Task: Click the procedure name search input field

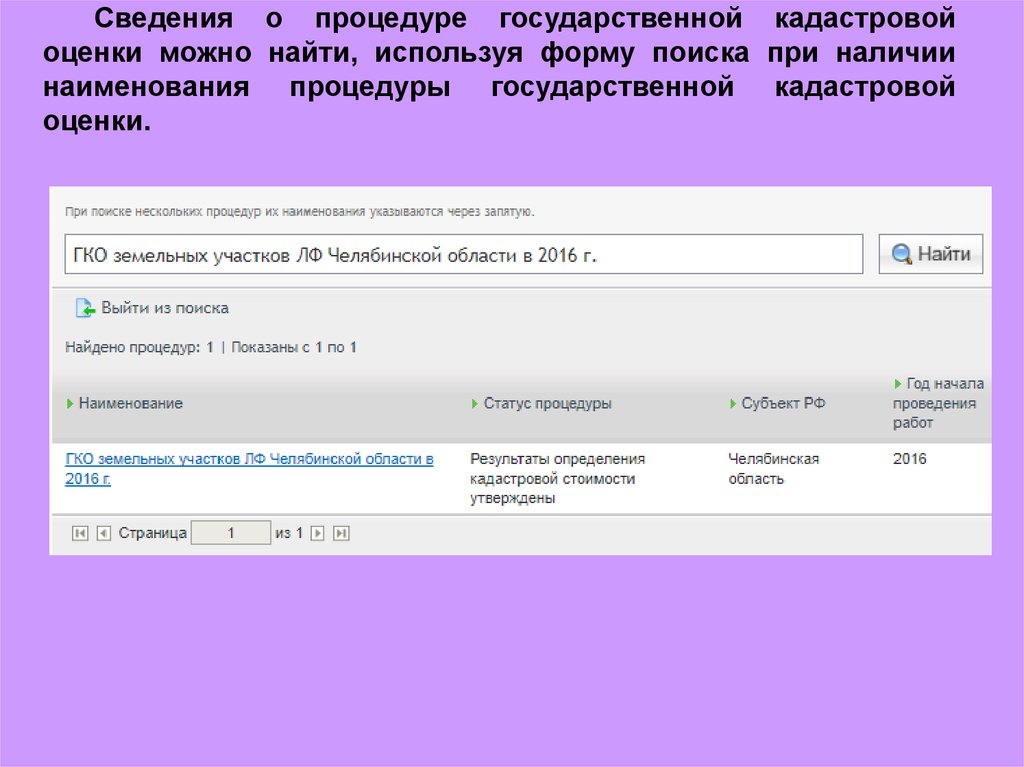Action: 463,255
